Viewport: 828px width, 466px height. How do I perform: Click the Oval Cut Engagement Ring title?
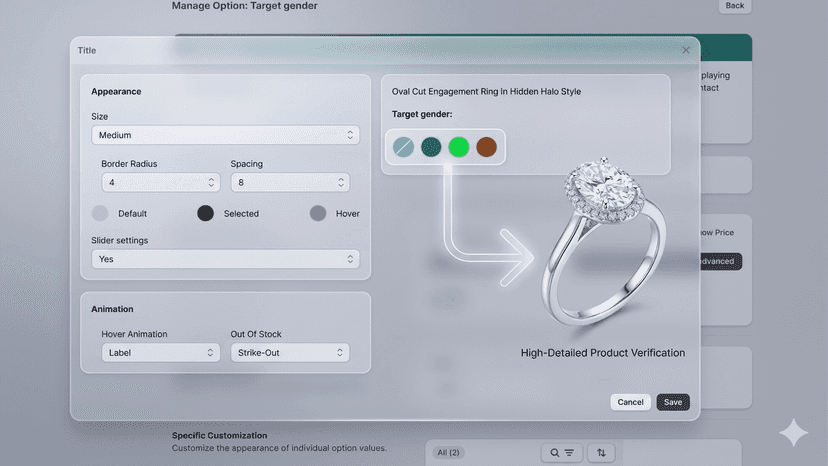point(486,91)
